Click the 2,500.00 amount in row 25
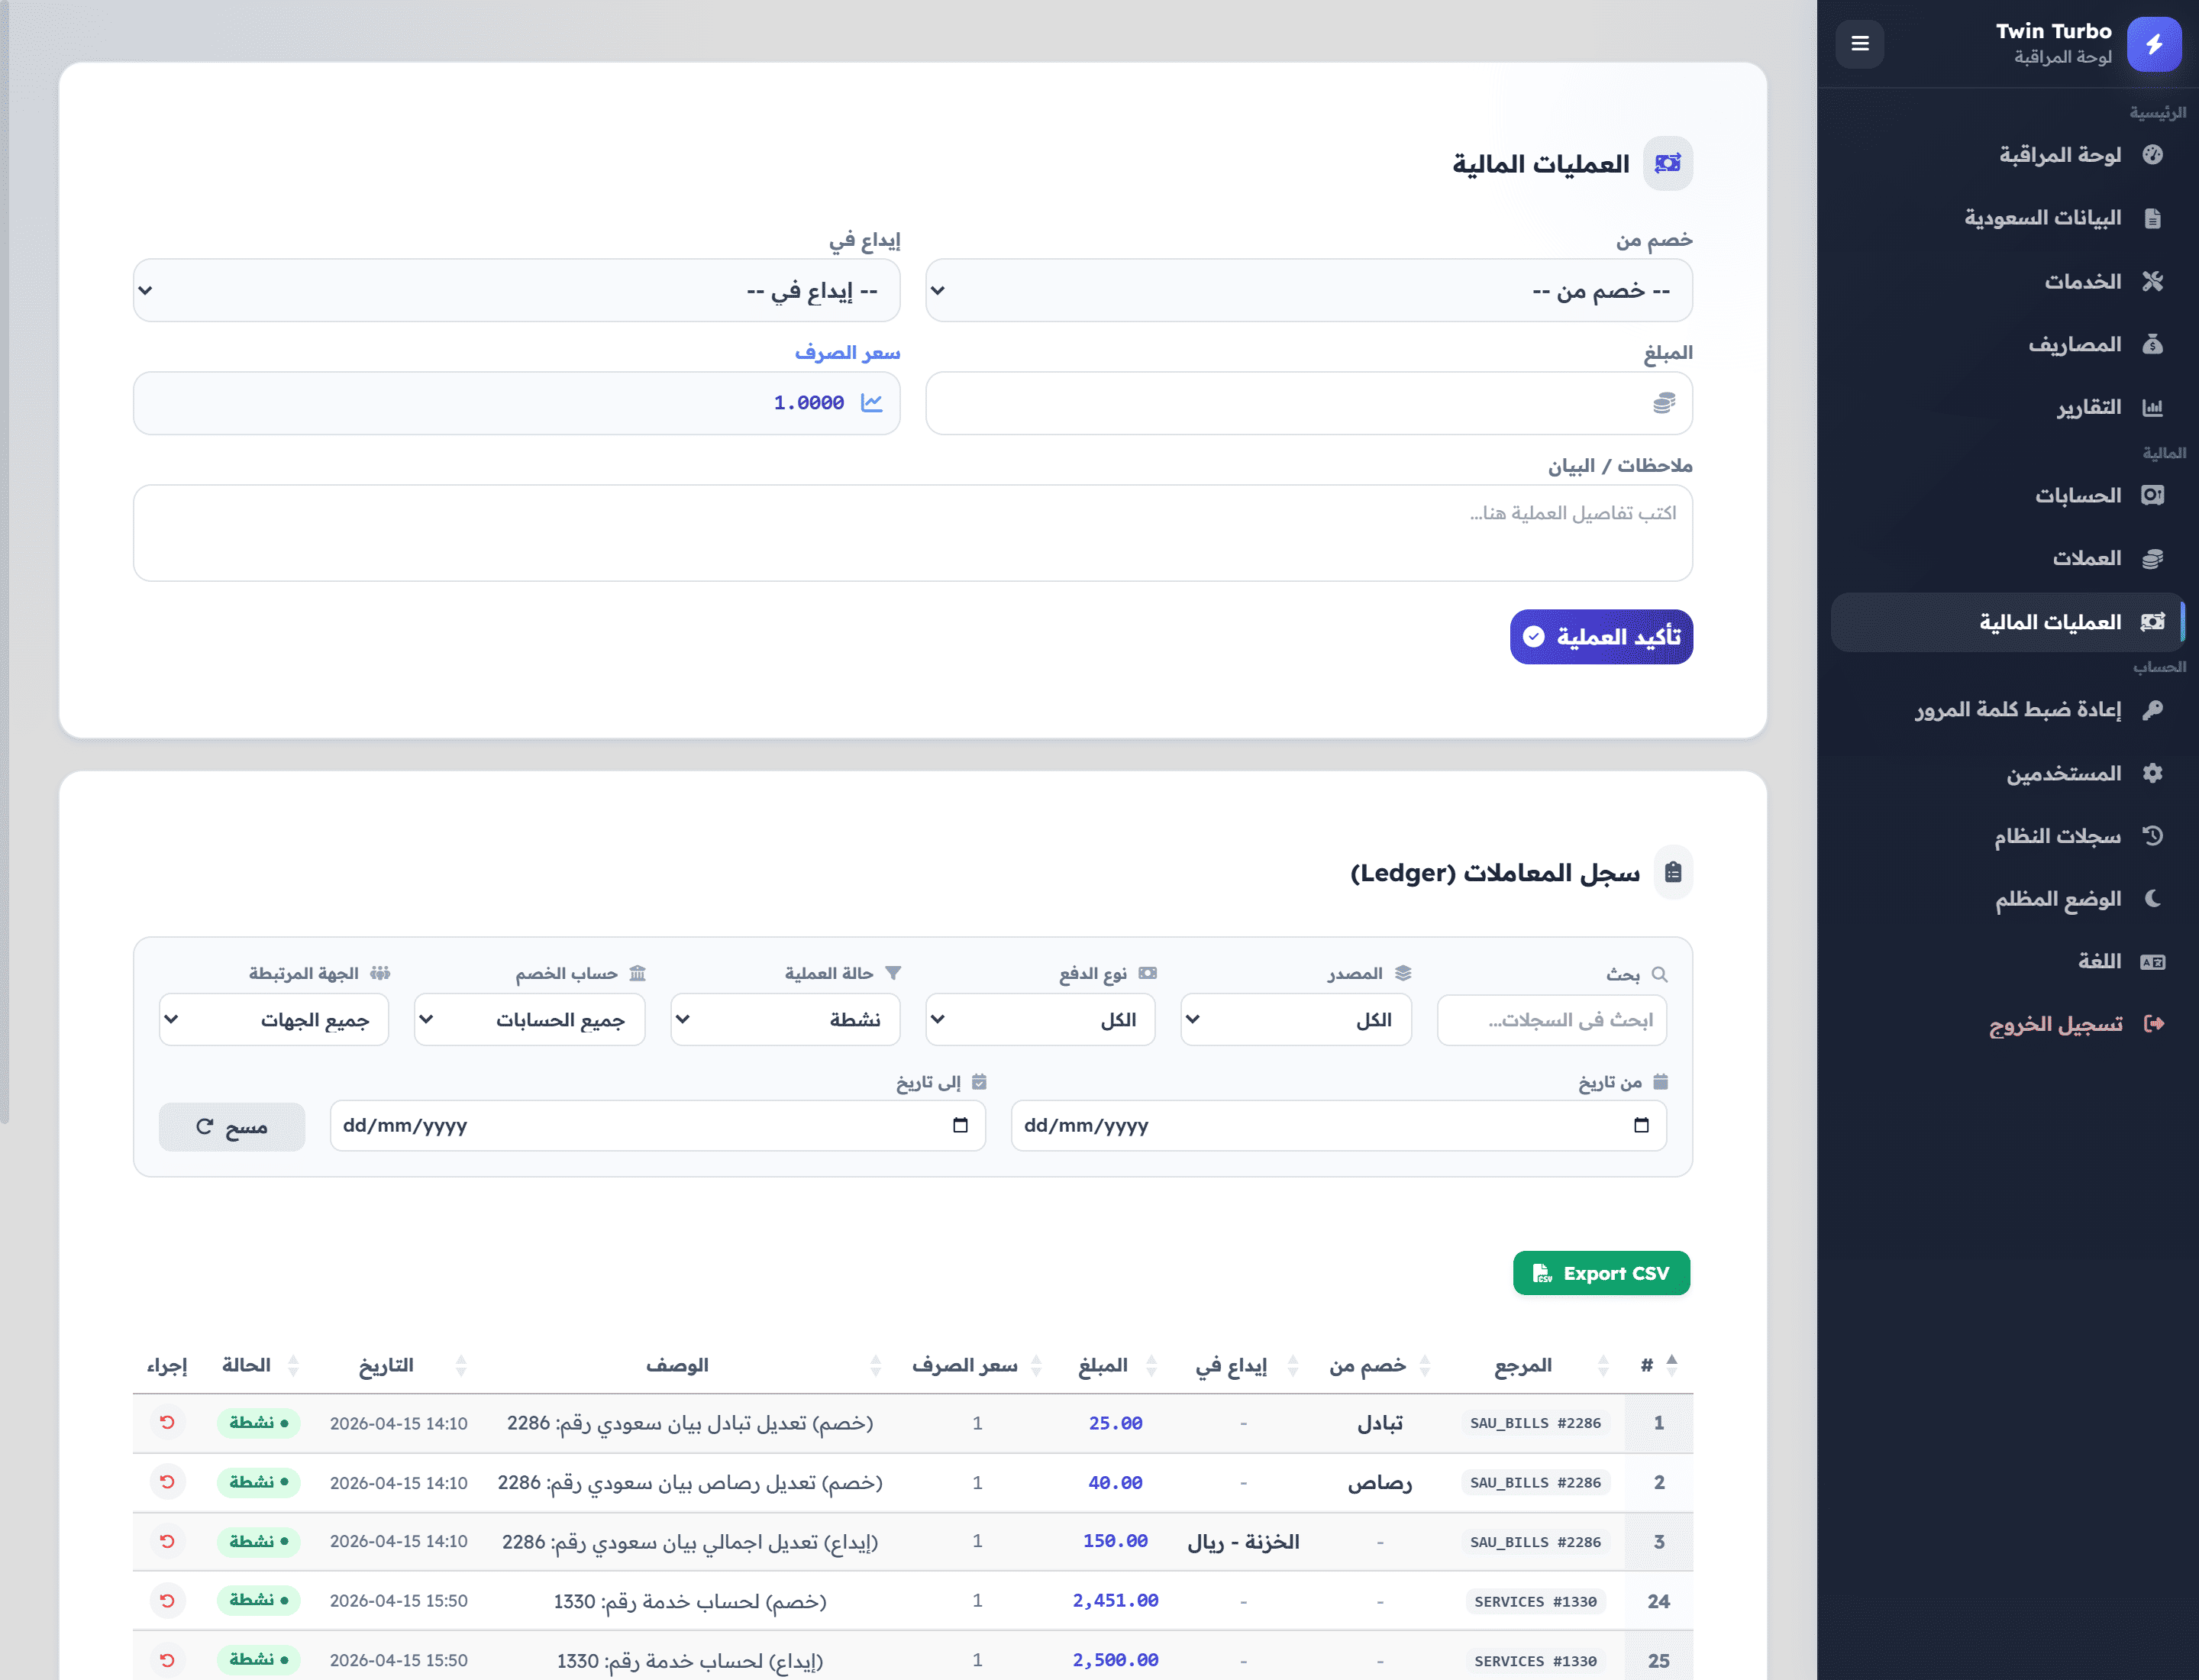The image size is (2199, 1680). pyautogui.click(x=1115, y=1661)
